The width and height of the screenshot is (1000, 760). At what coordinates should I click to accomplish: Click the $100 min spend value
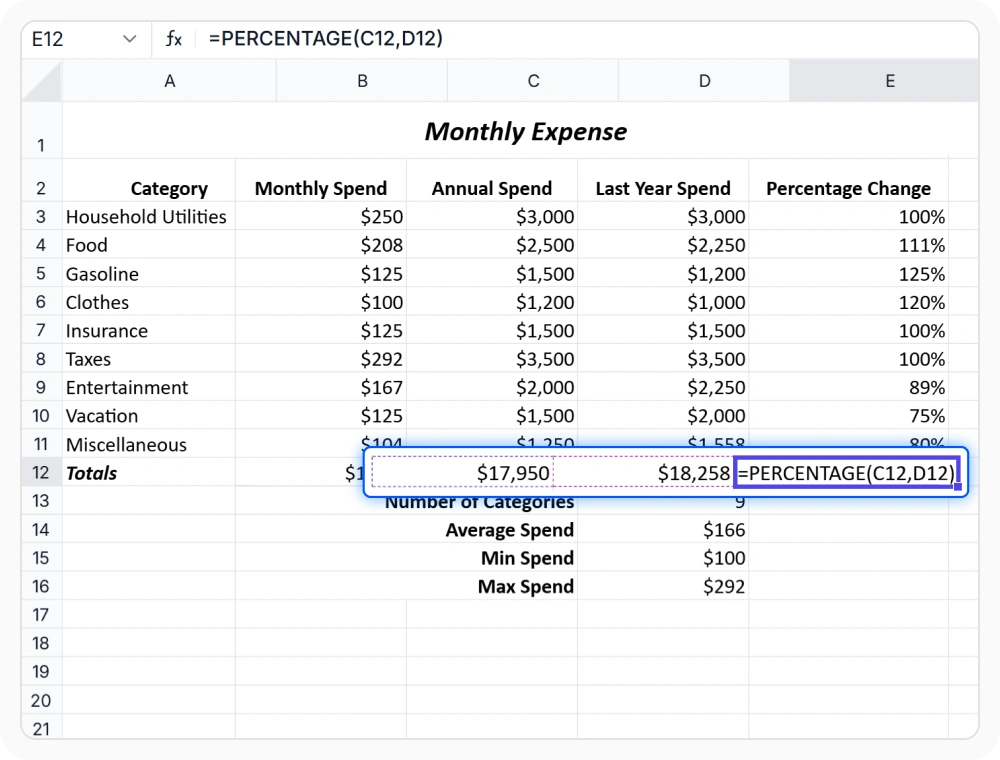tap(663, 558)
